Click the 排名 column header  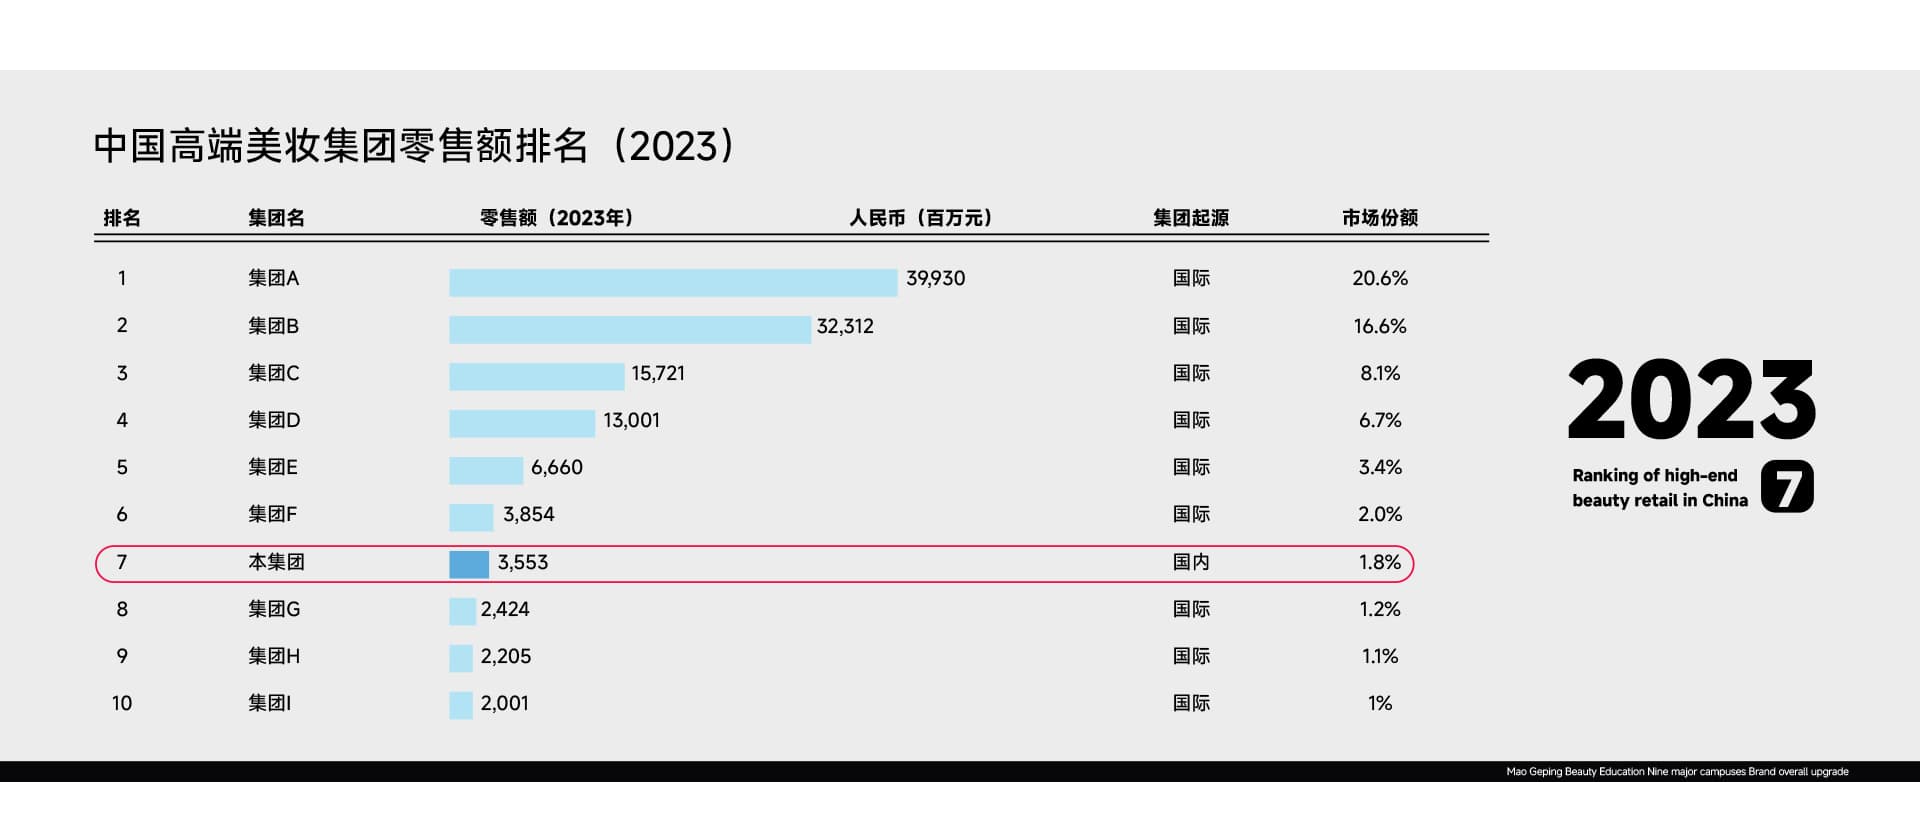click(x=122, y=218)
